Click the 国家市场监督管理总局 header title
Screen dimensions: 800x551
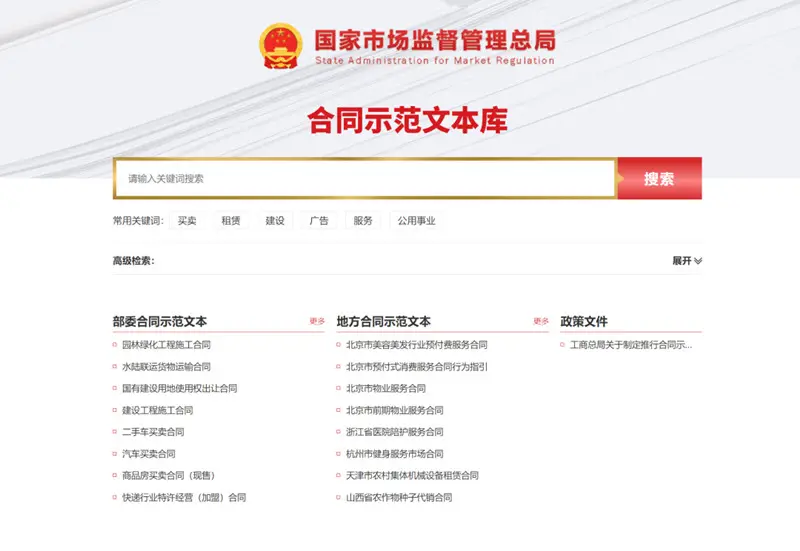click(x=435, y=40)
